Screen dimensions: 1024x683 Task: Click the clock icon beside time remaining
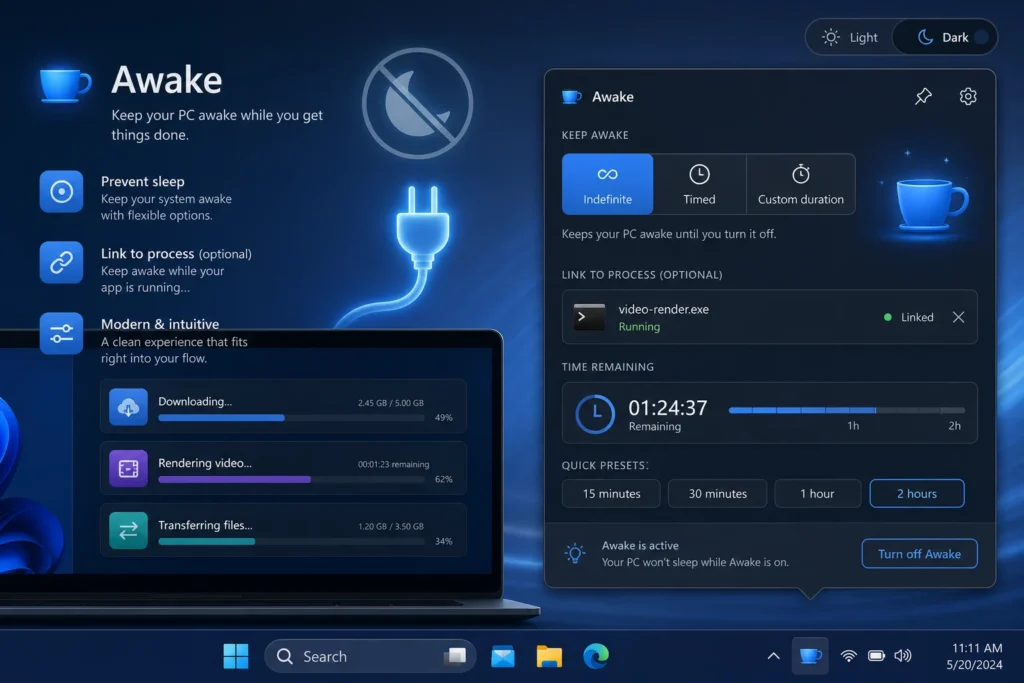tap(594, 413)
